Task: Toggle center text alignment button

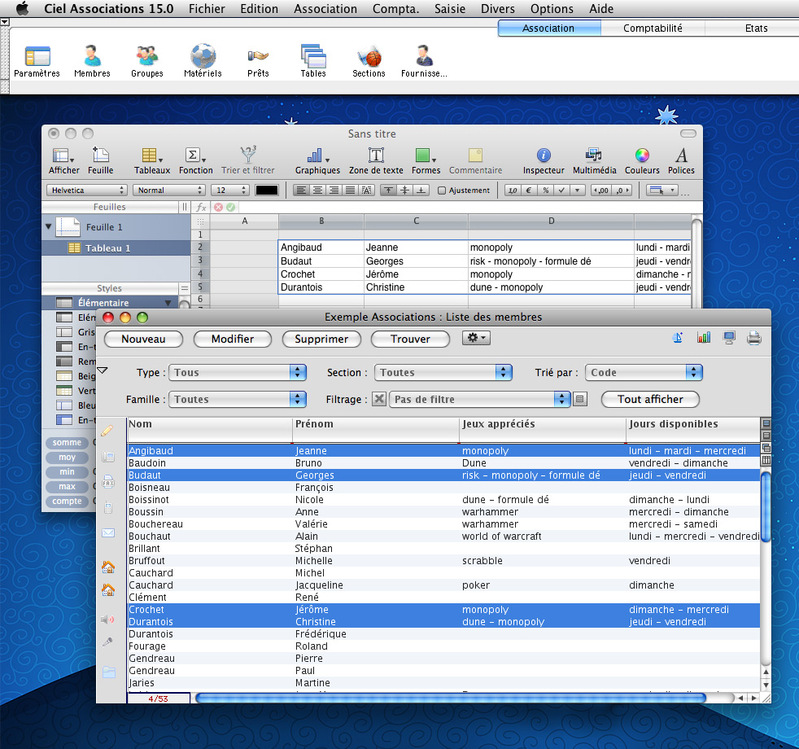Action: (317, 191)
